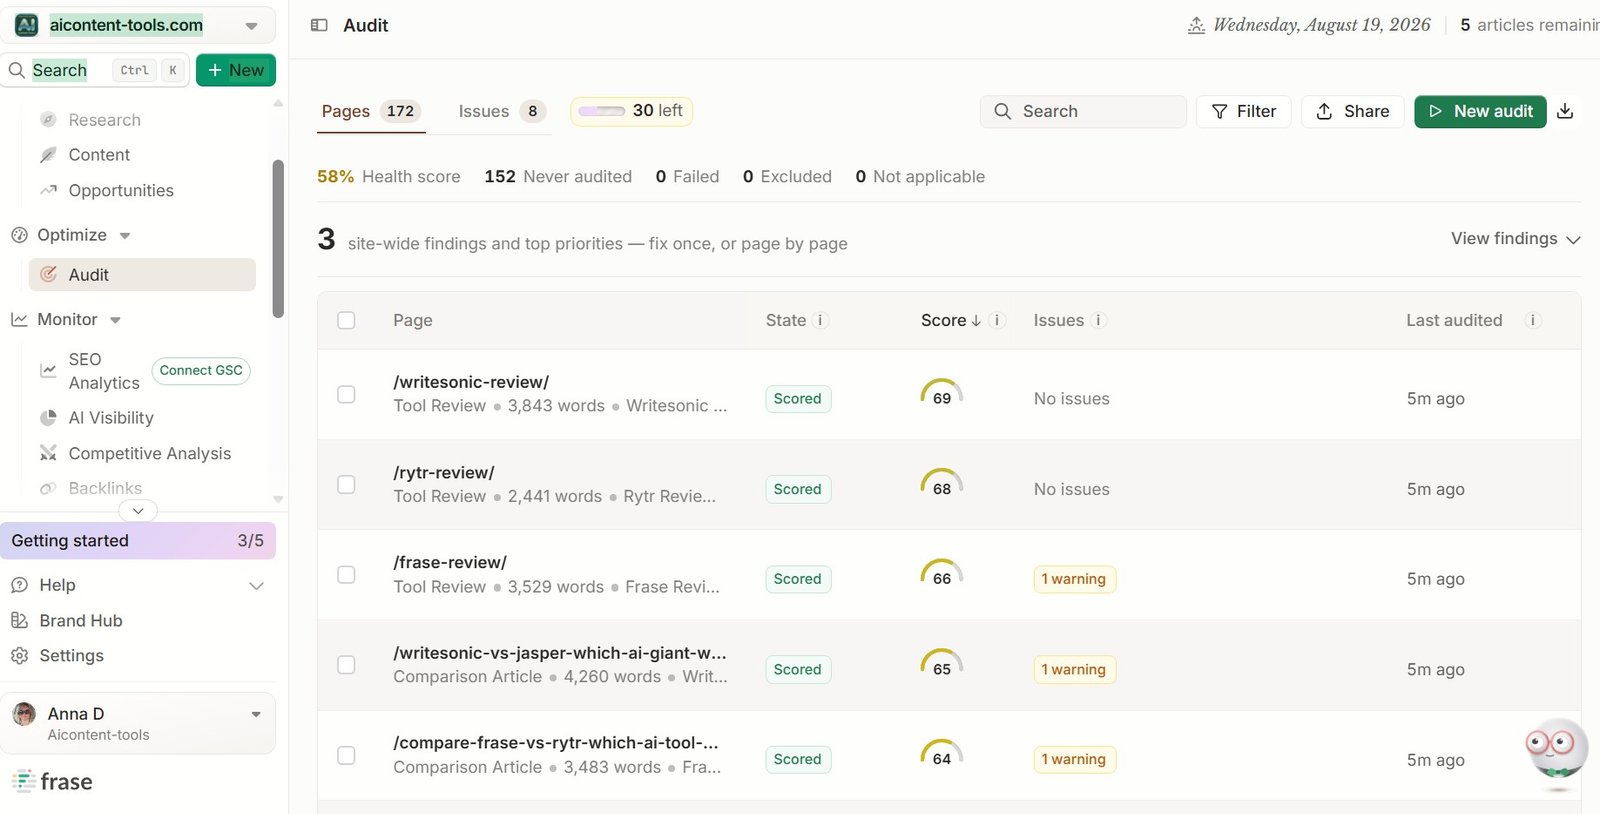
Task: Click the info icon next to Score column
Action: 997,320
